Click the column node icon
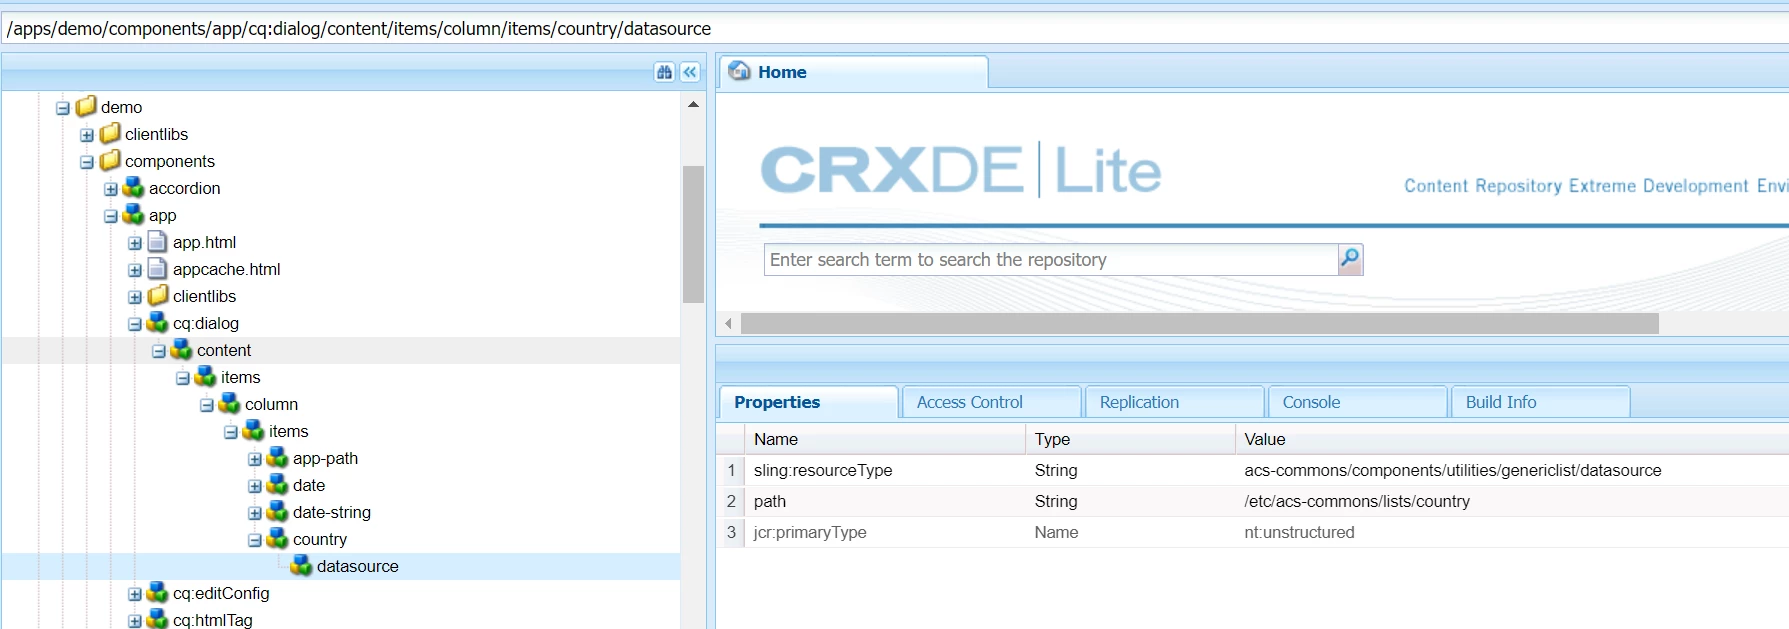The height and width of the screenshot is (629, 1789). pos(229,403)
